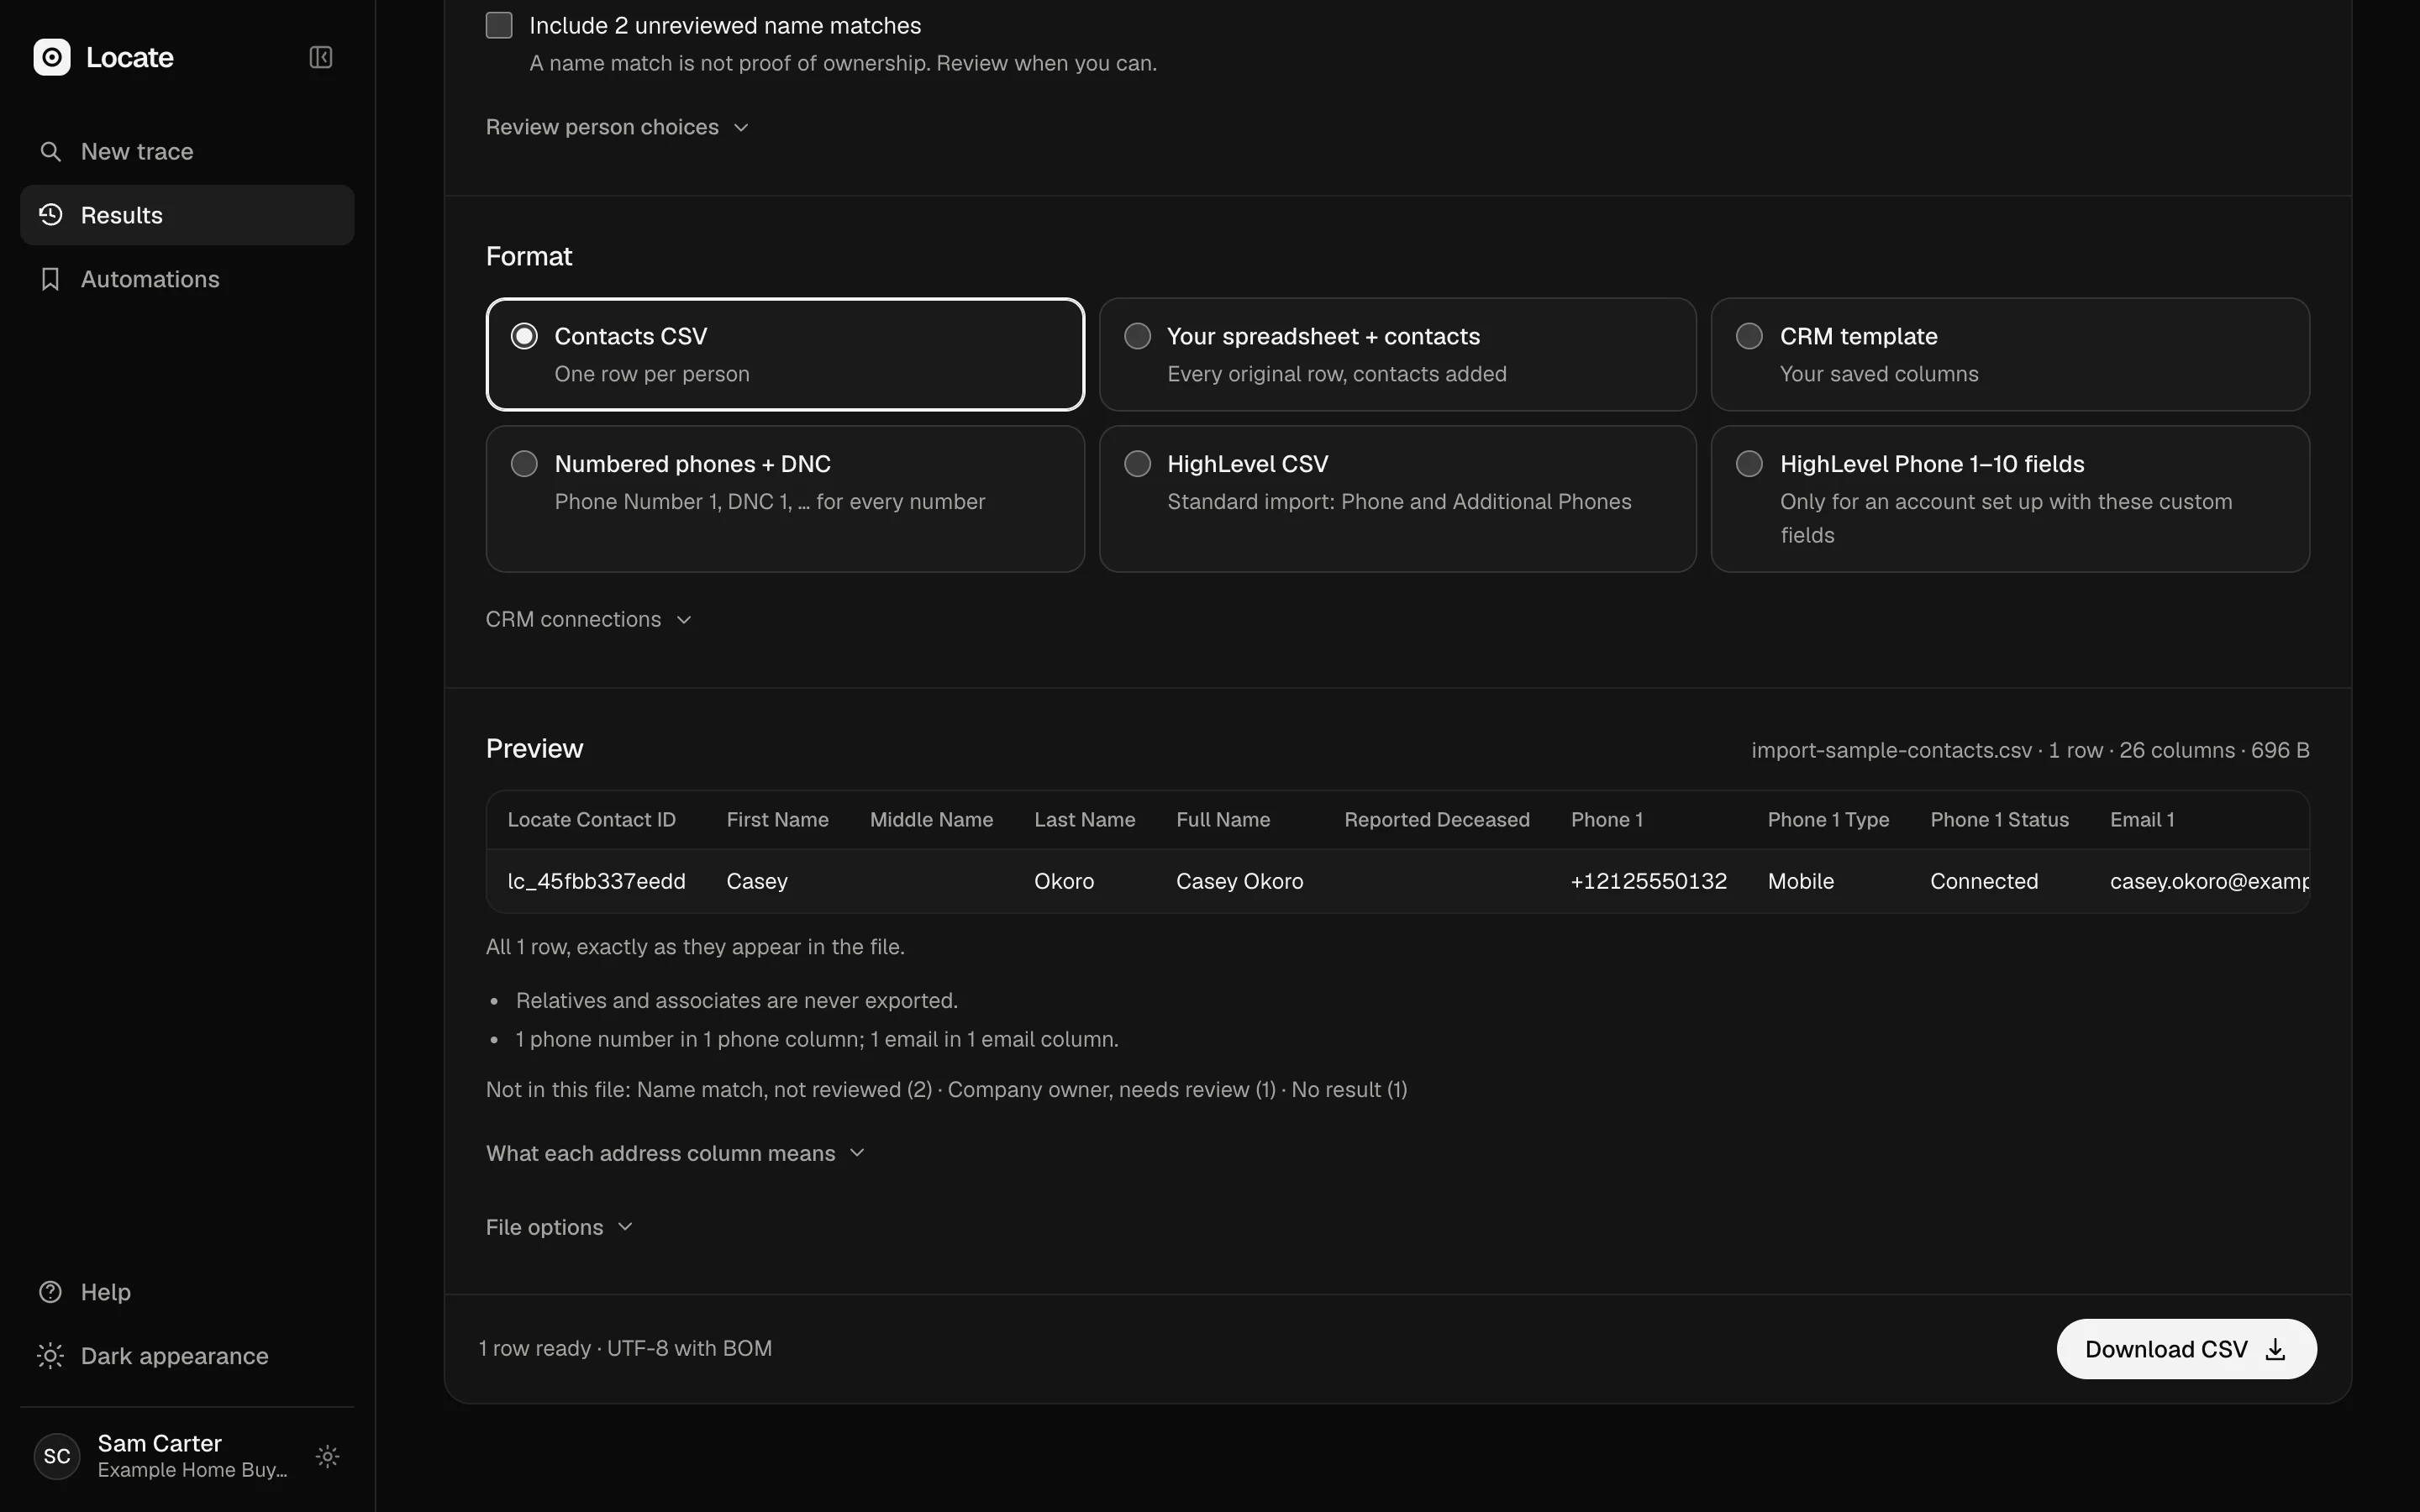Click the New trace search icon

point(50,151)
